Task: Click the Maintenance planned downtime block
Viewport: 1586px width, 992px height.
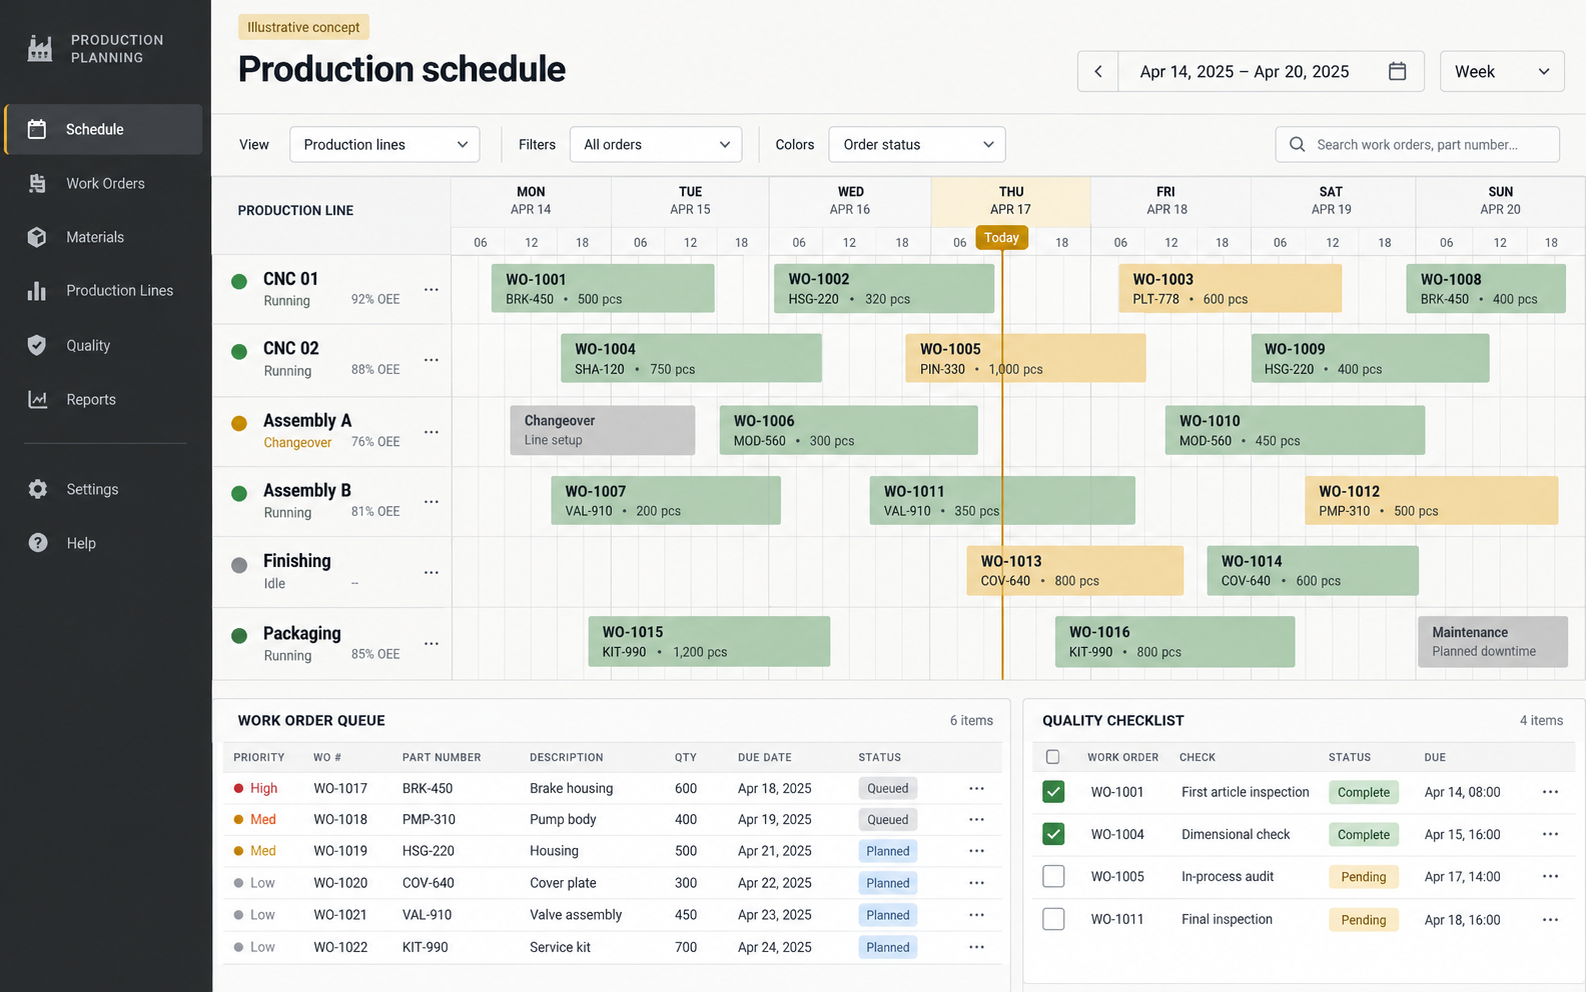Action: coord(1492,641)
